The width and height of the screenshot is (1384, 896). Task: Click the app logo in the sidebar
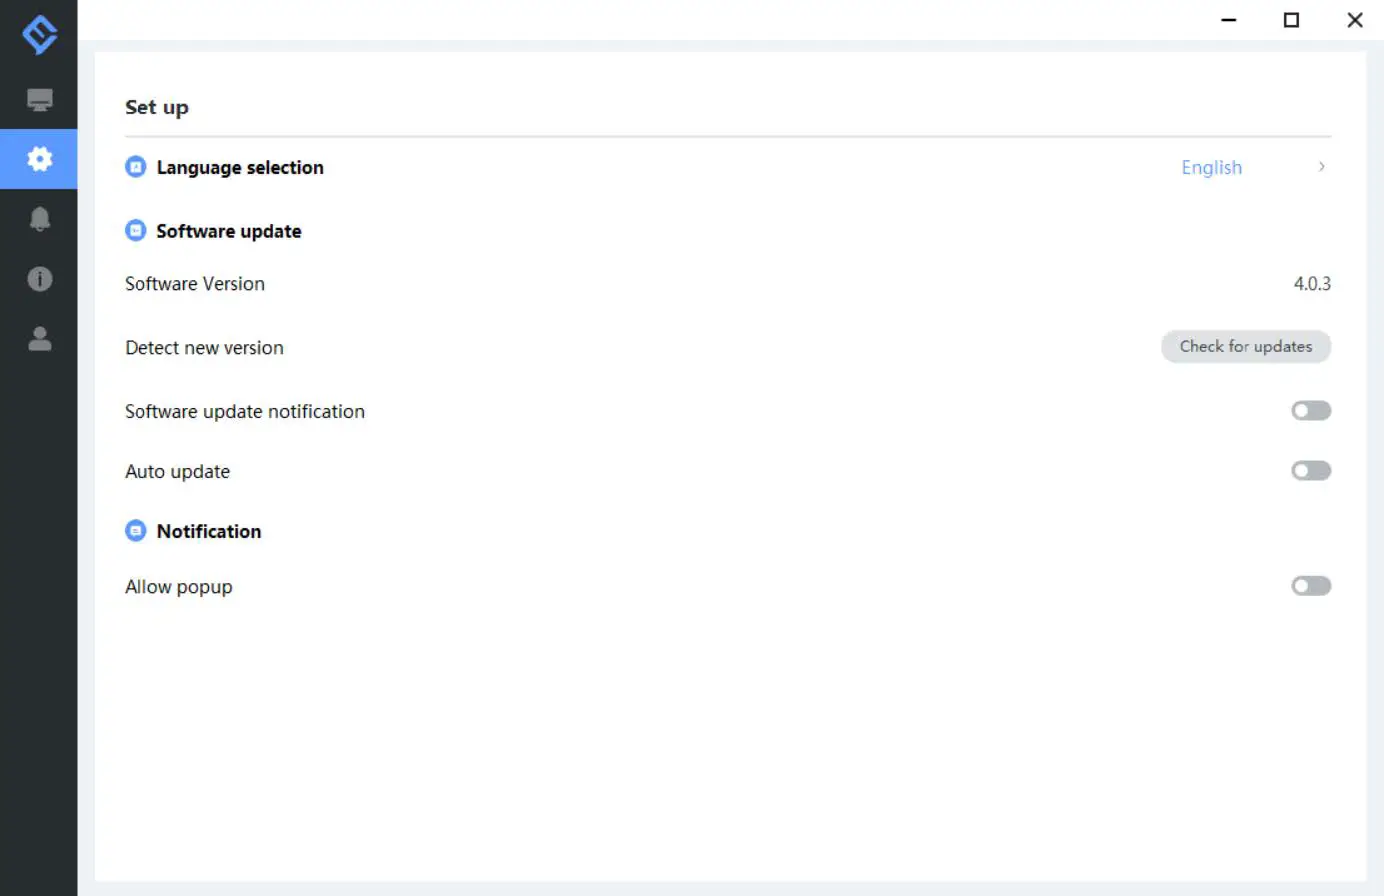point(39,34)
